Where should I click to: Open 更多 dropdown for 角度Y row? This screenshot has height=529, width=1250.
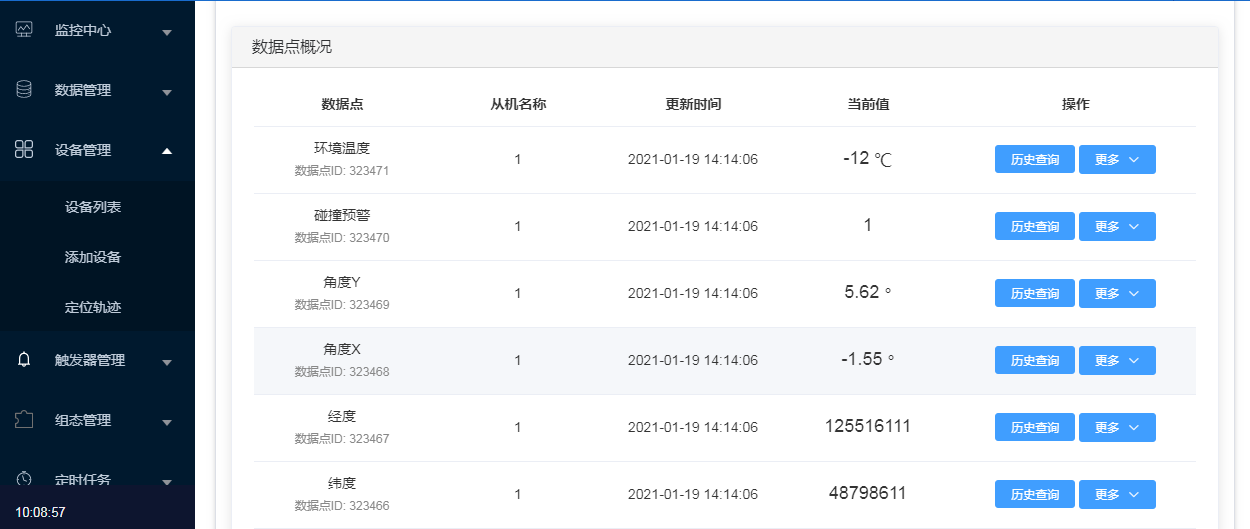pyautogui.click(x=1117, y=293)
